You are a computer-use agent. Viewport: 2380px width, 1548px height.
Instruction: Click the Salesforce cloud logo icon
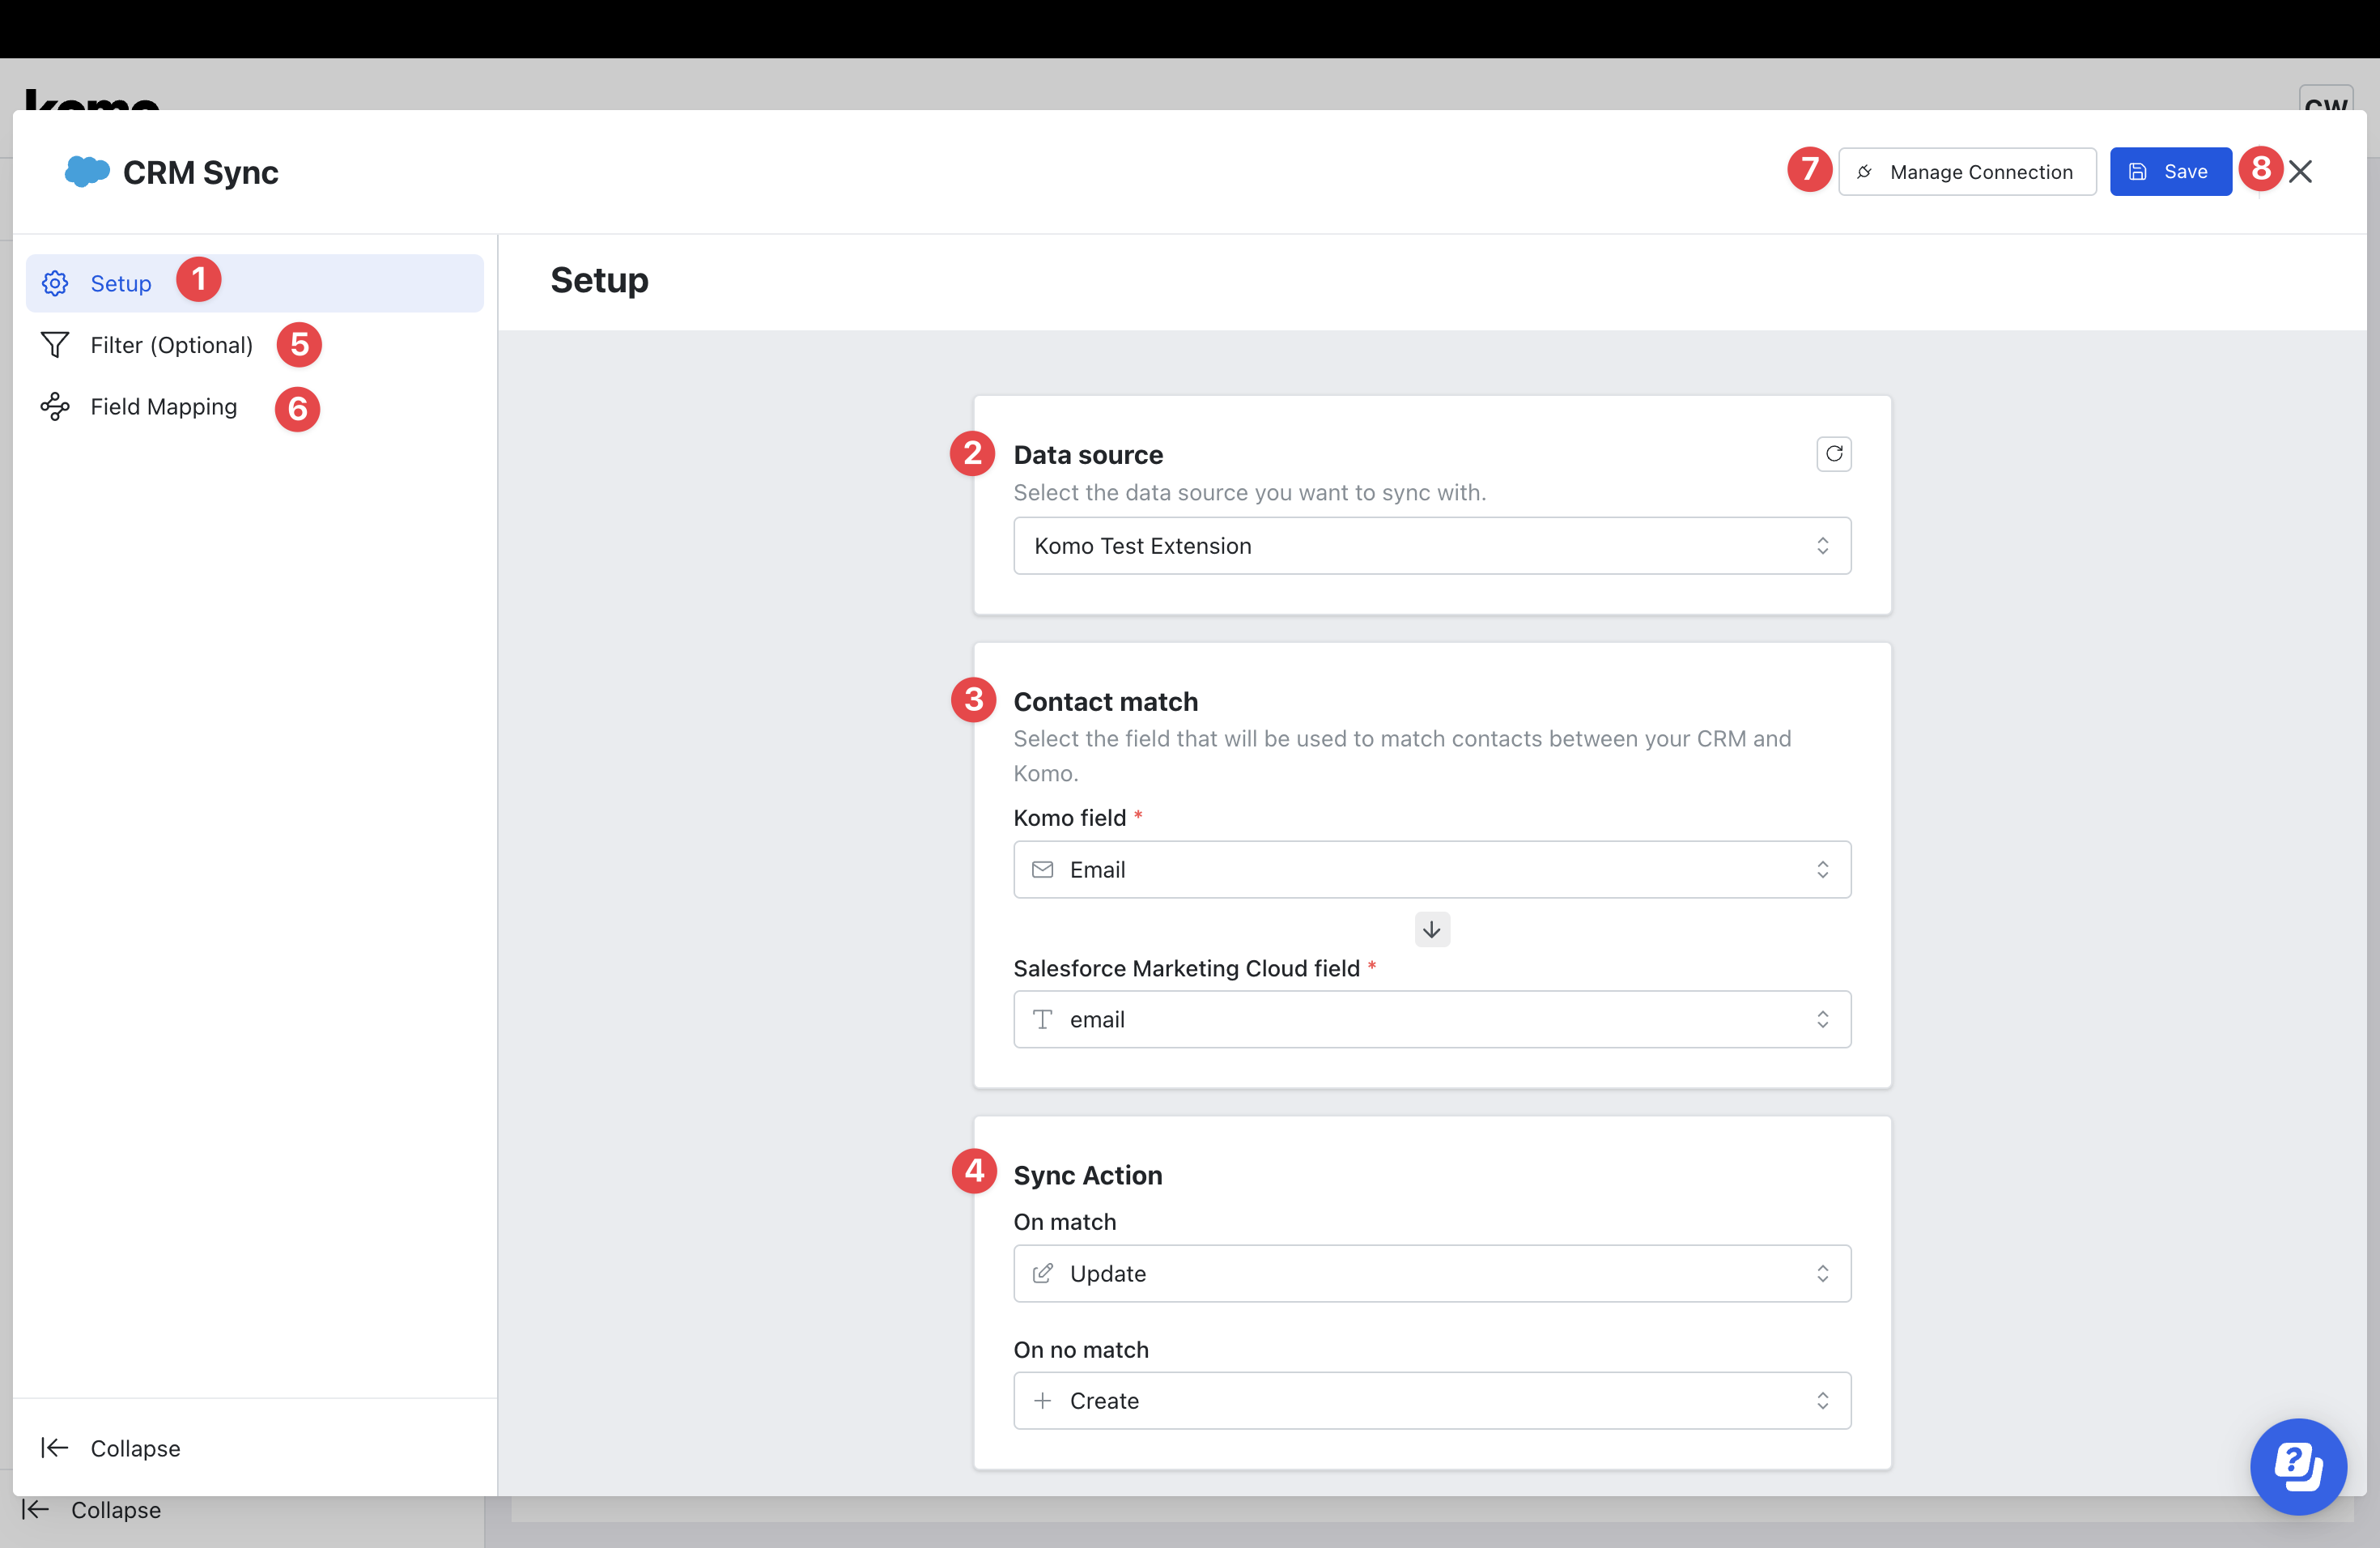(87, 171)
